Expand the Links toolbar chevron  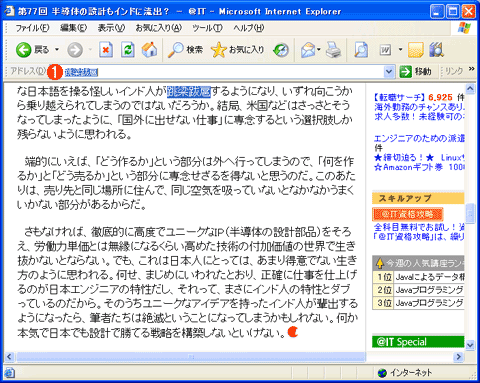point(471,69)
